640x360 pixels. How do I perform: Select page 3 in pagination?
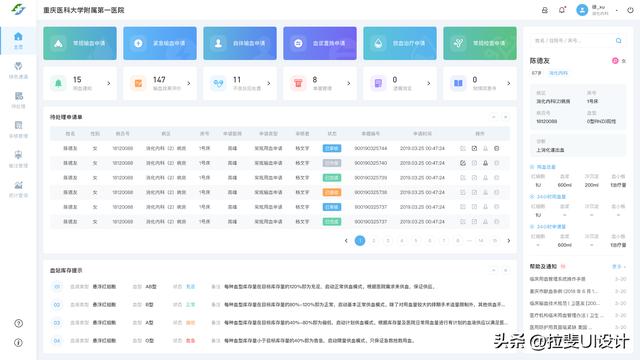(388, 241)
